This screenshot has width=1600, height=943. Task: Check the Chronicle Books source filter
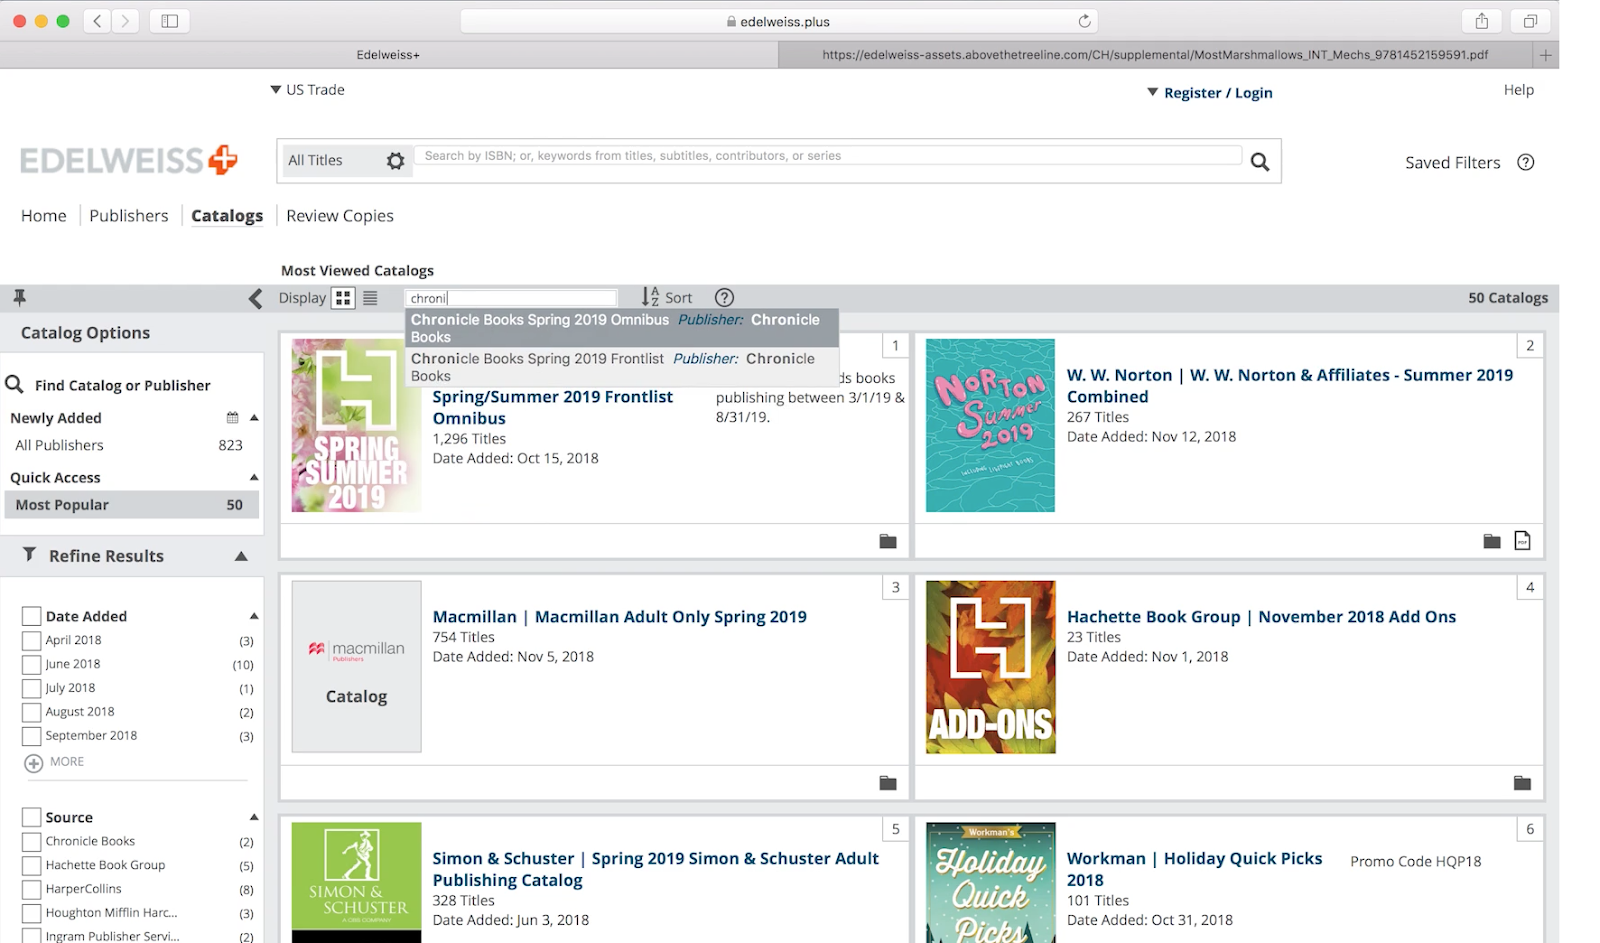click(x=31, y=842)
